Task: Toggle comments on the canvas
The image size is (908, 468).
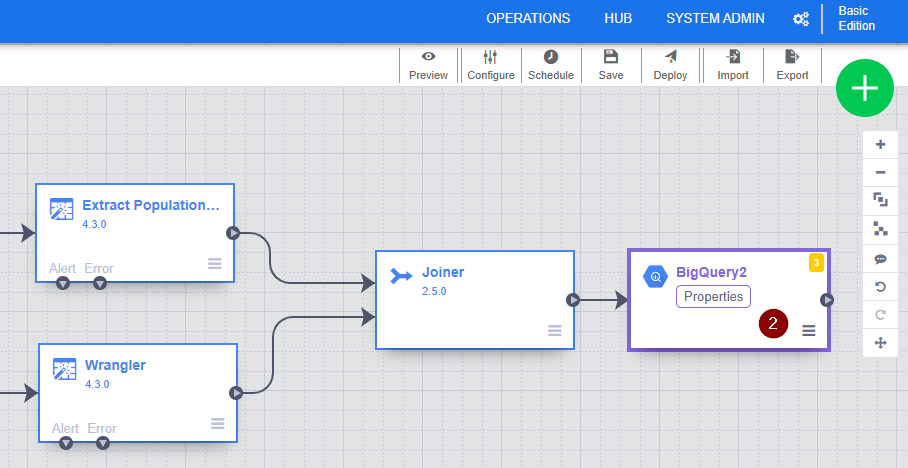Action: 880,258
